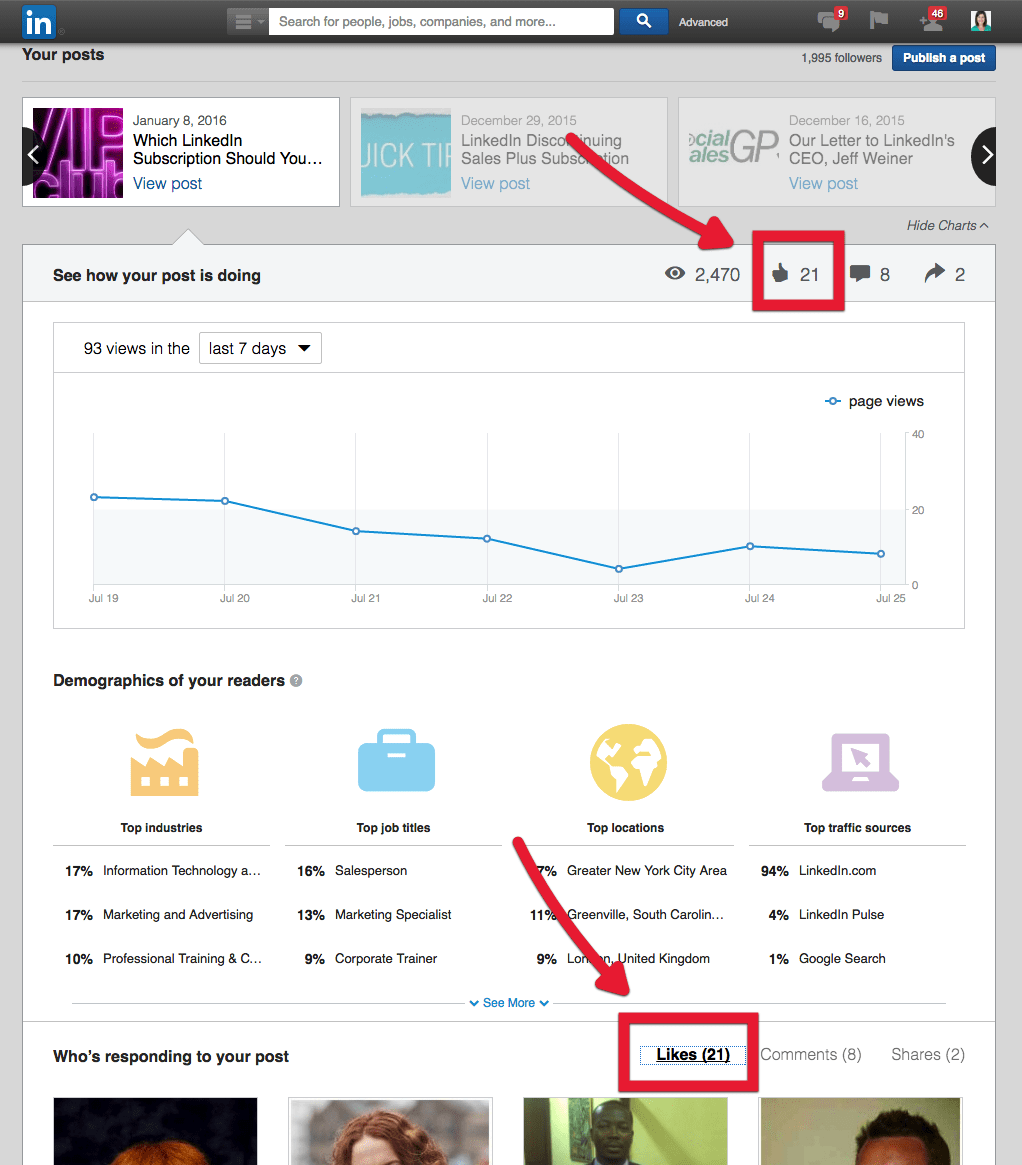Click the LinkedIn logo home icon
Image resolution: width=1022 pixels, height=1165 pixels.
click(39, 21)
